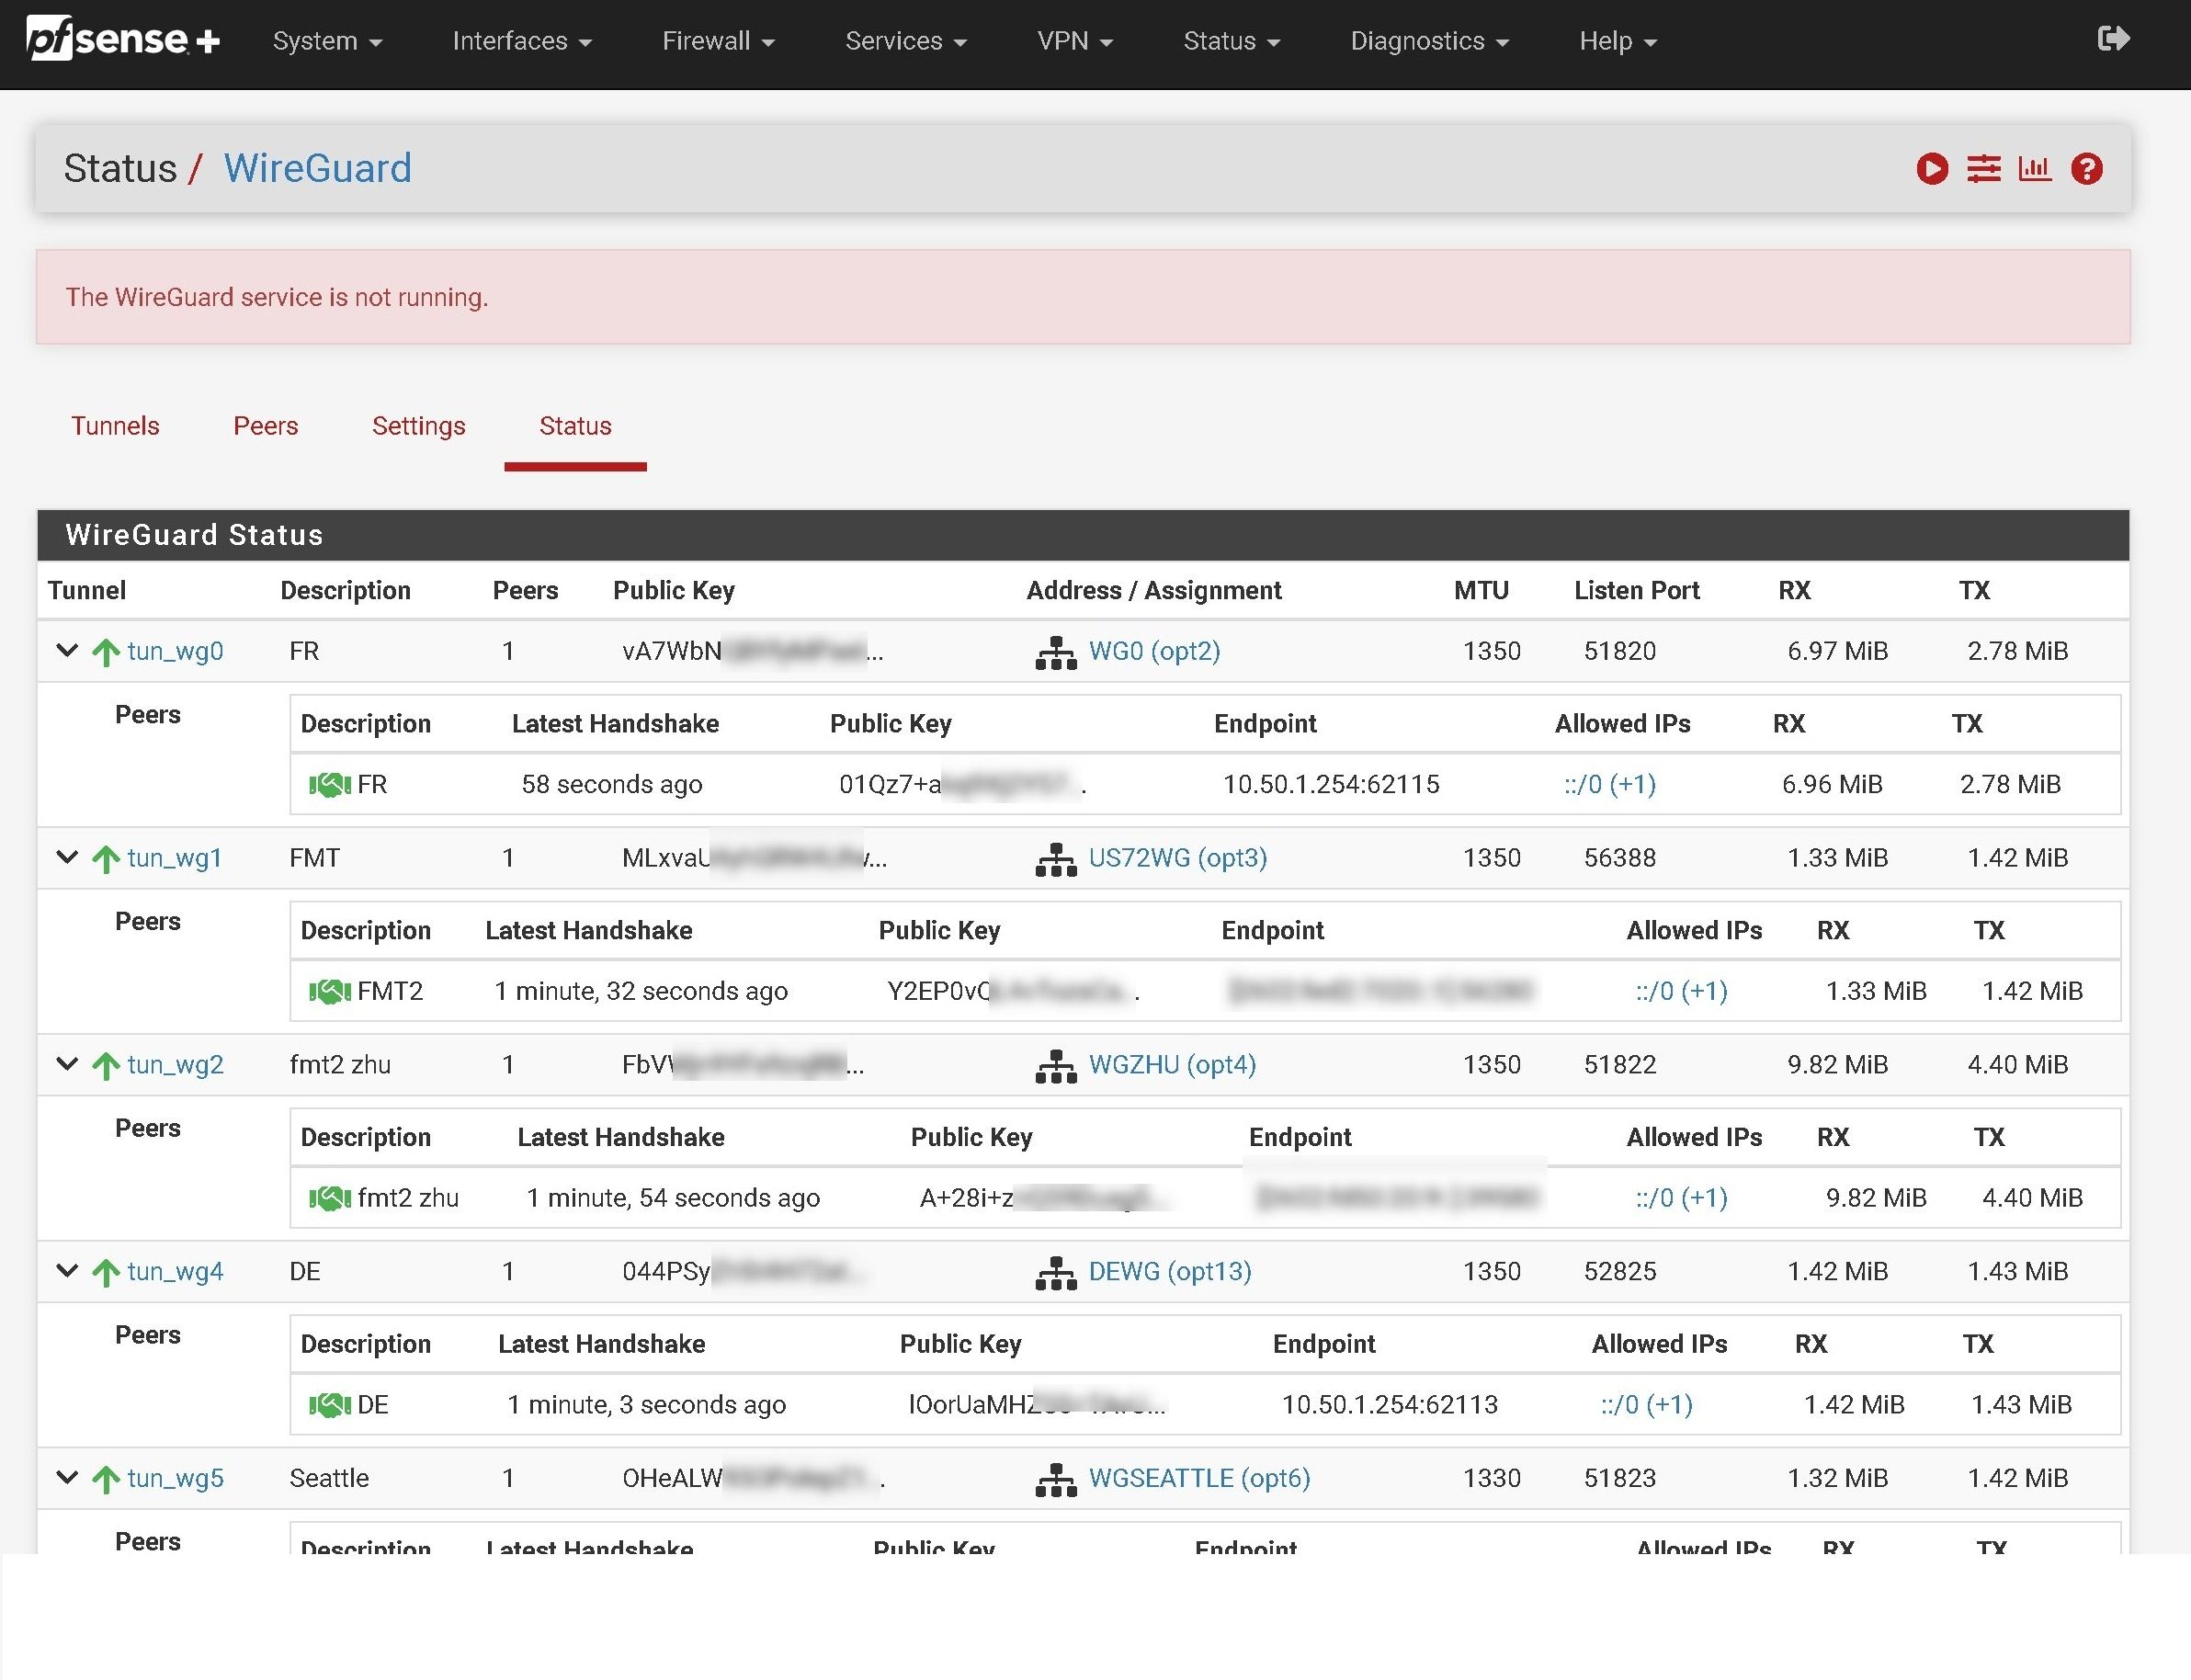
Task: Click WireGuard breadcrumb title link
Action: point(317,168)
